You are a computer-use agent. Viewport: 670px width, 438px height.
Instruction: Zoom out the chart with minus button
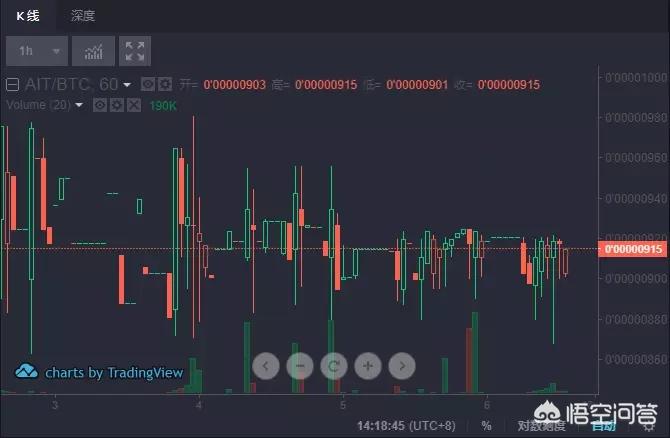[x=300, y=366]
